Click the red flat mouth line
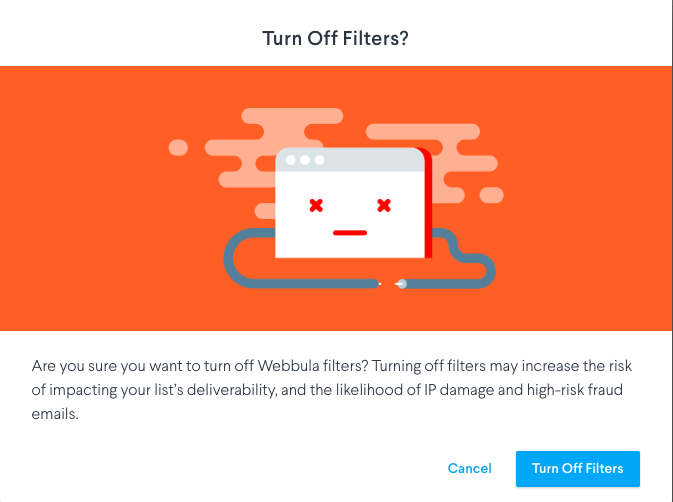 coord(350,233)
